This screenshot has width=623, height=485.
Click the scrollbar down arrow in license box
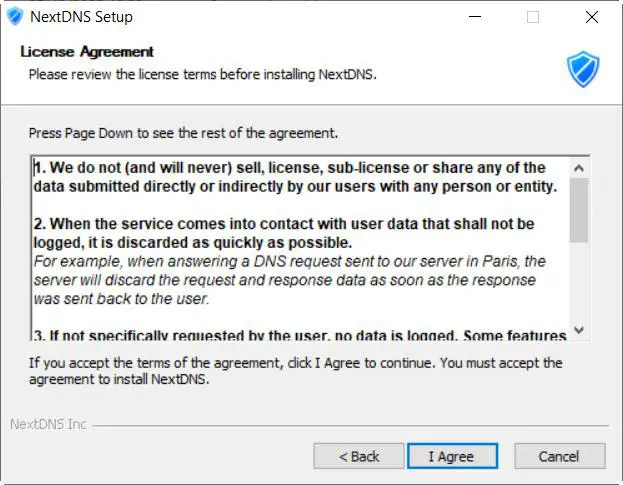[x=578, y=330]
